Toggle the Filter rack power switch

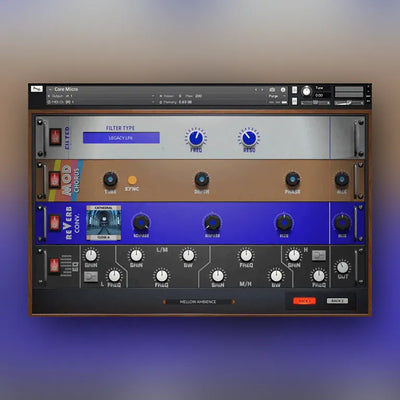point(55,137)
